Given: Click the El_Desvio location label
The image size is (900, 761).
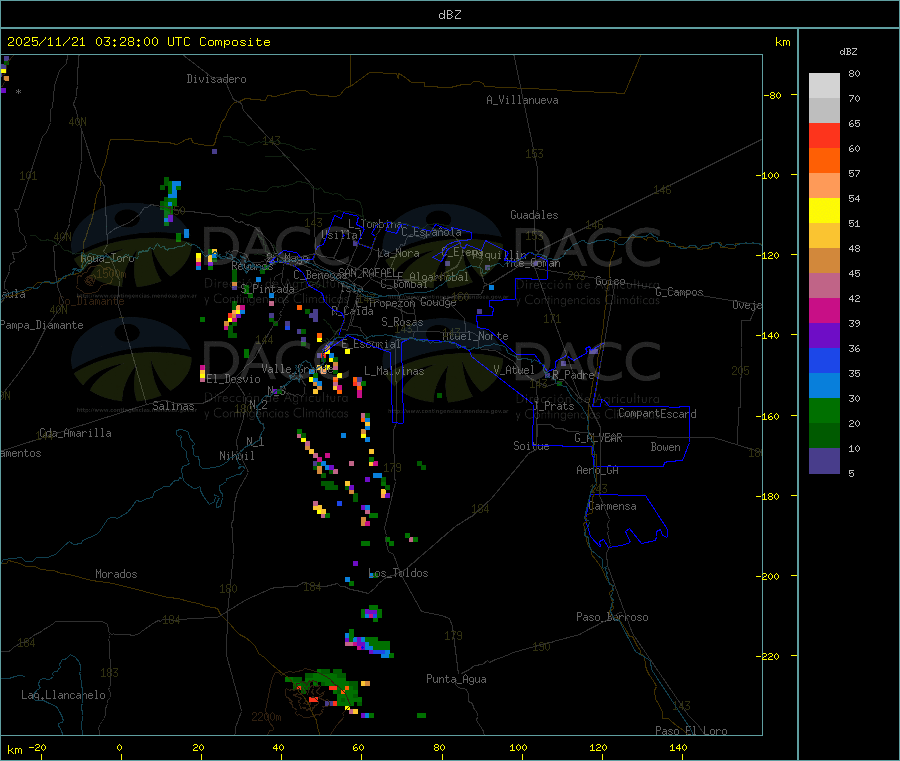Looking at the screenshot, I should pyautogui.click(x=234, y=379).
